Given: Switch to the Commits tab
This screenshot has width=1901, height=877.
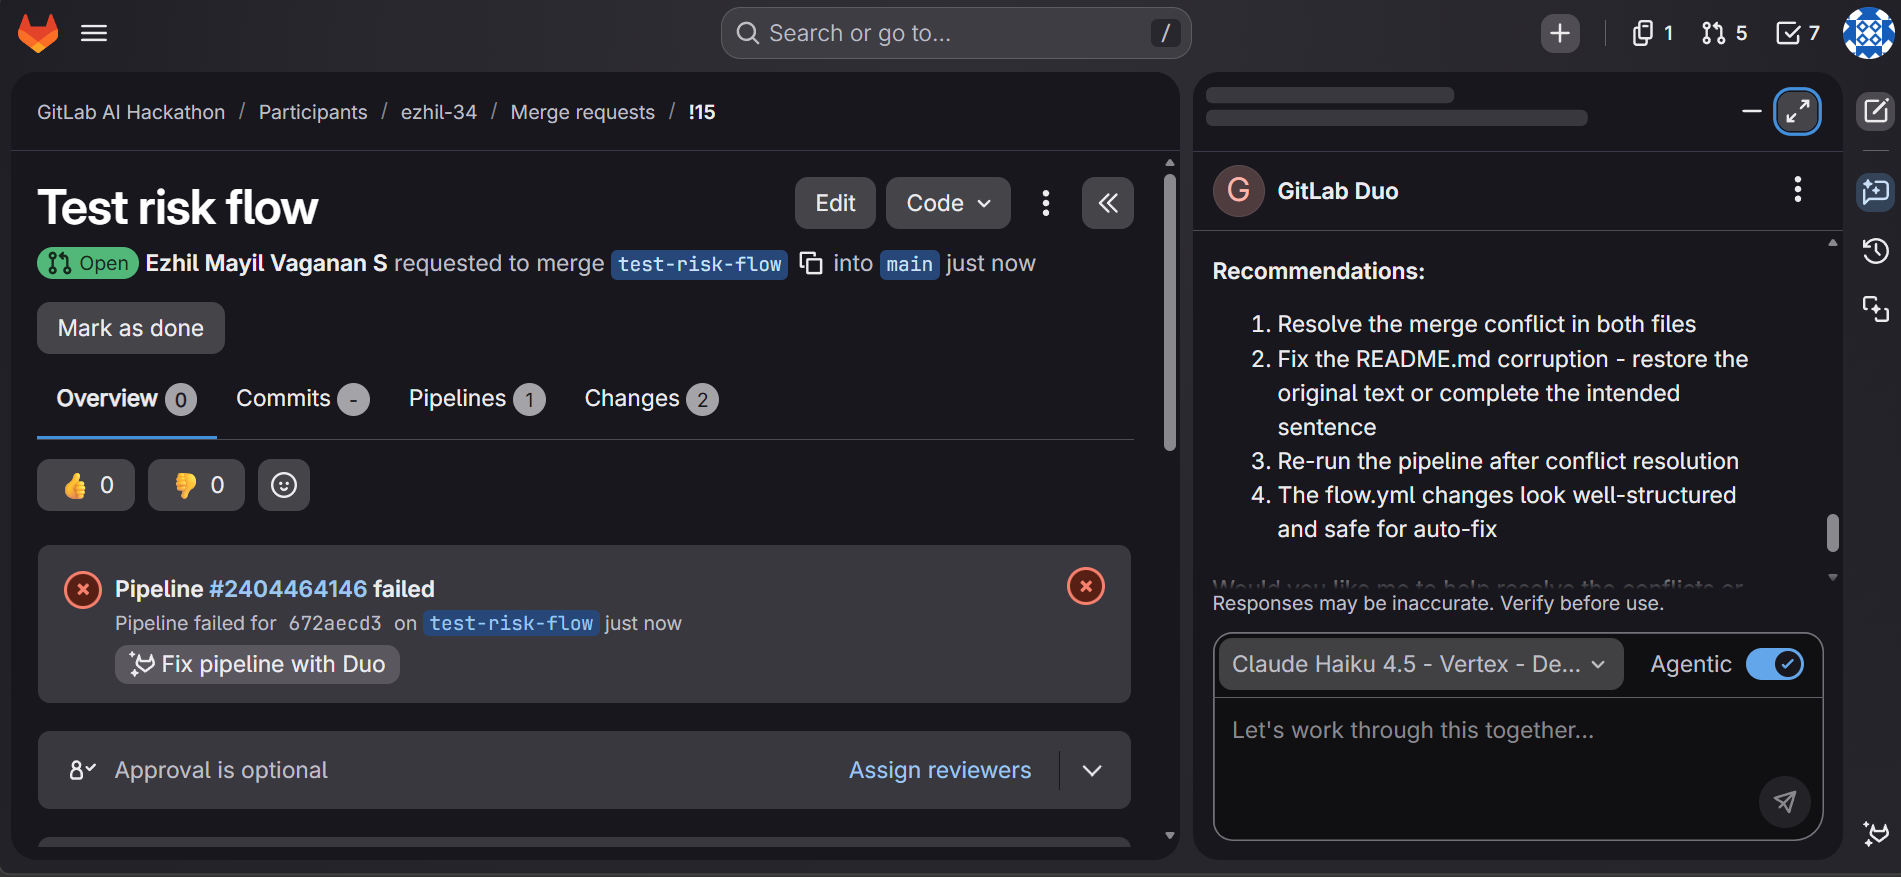Looking at the screenshot, I should [x=303, y=399].
